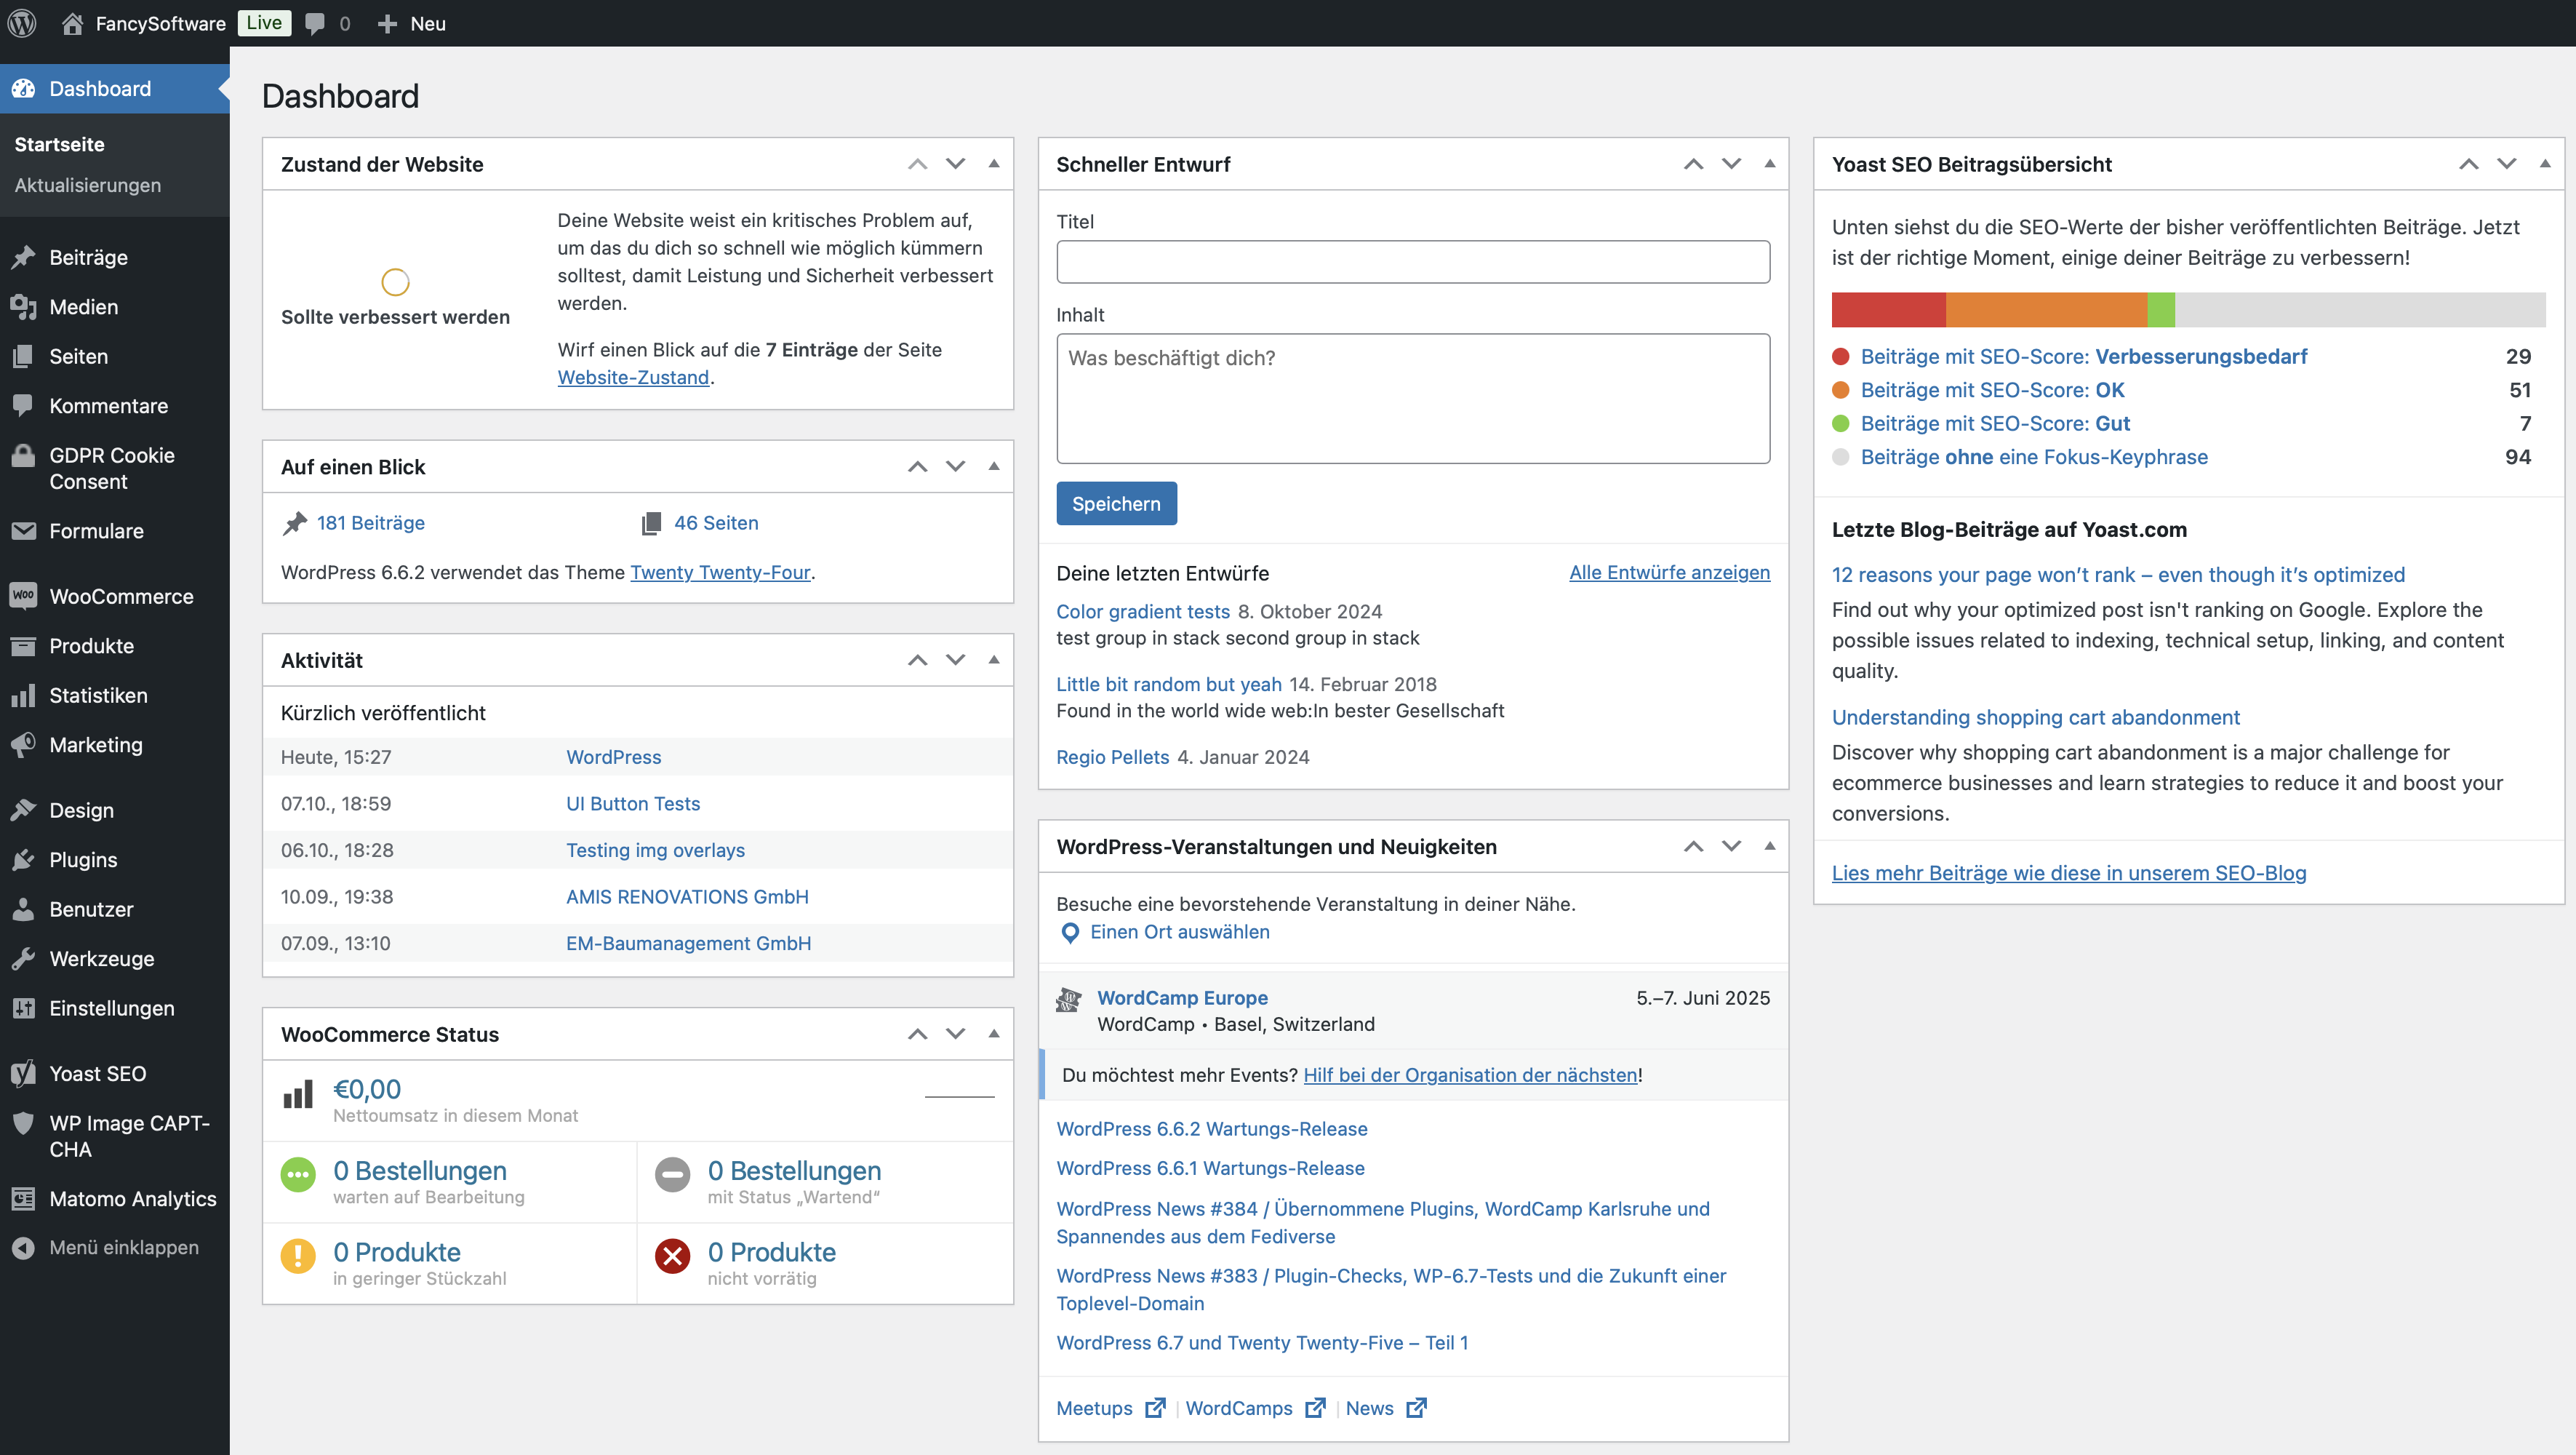Click the orange OK segment of SEO bar
The height and width of the screenshot is (1455, 2576).
2046,310
